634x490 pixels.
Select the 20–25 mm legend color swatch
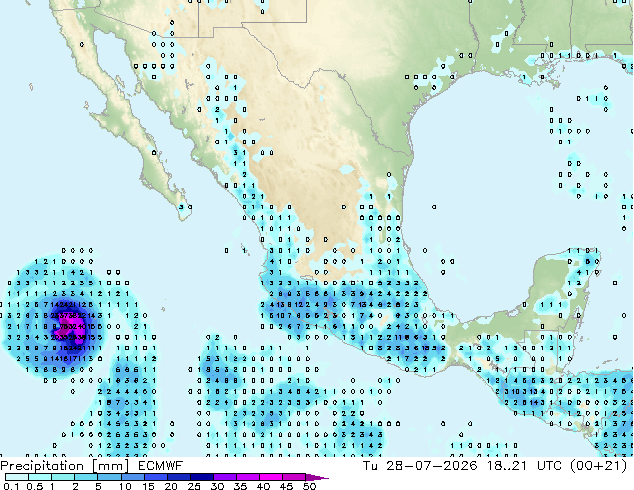[179, 477]
